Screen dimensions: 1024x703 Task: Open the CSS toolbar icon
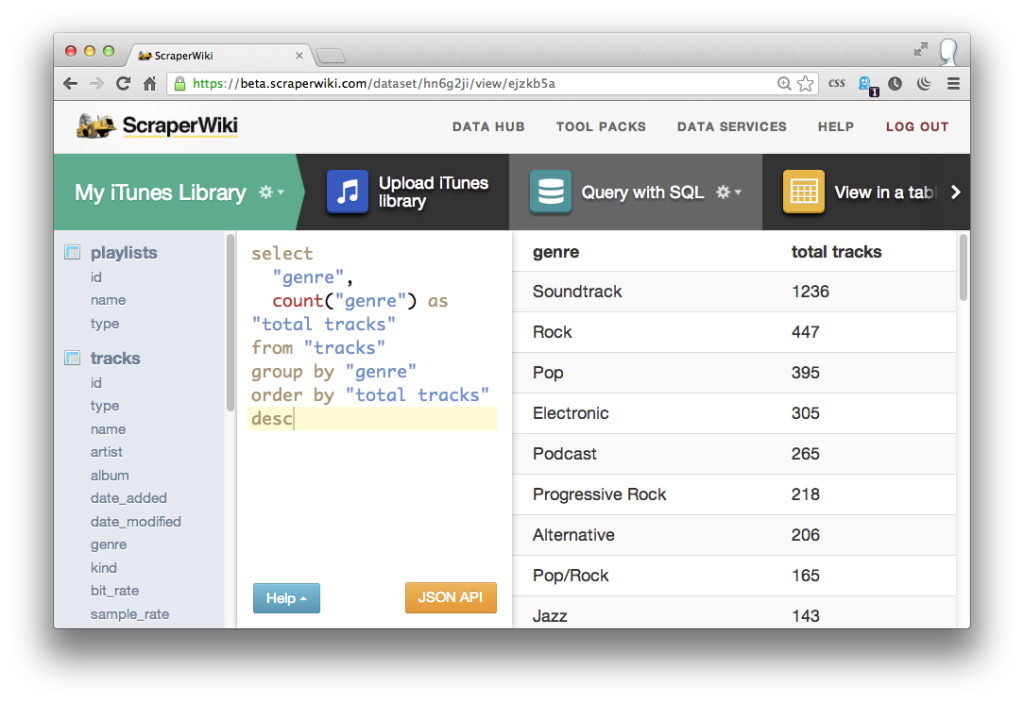coord(837,83)
